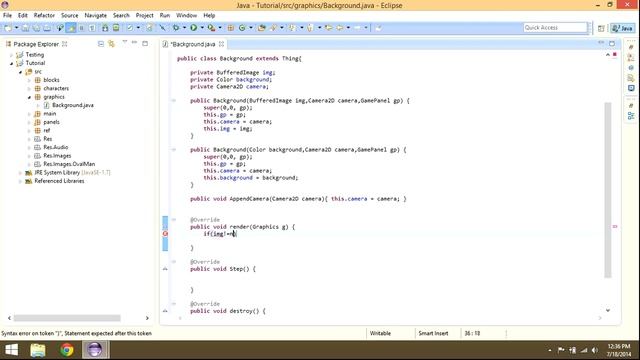
Task: Expand the blocks package
Action: pyautogui.click(x=29, y=80)
